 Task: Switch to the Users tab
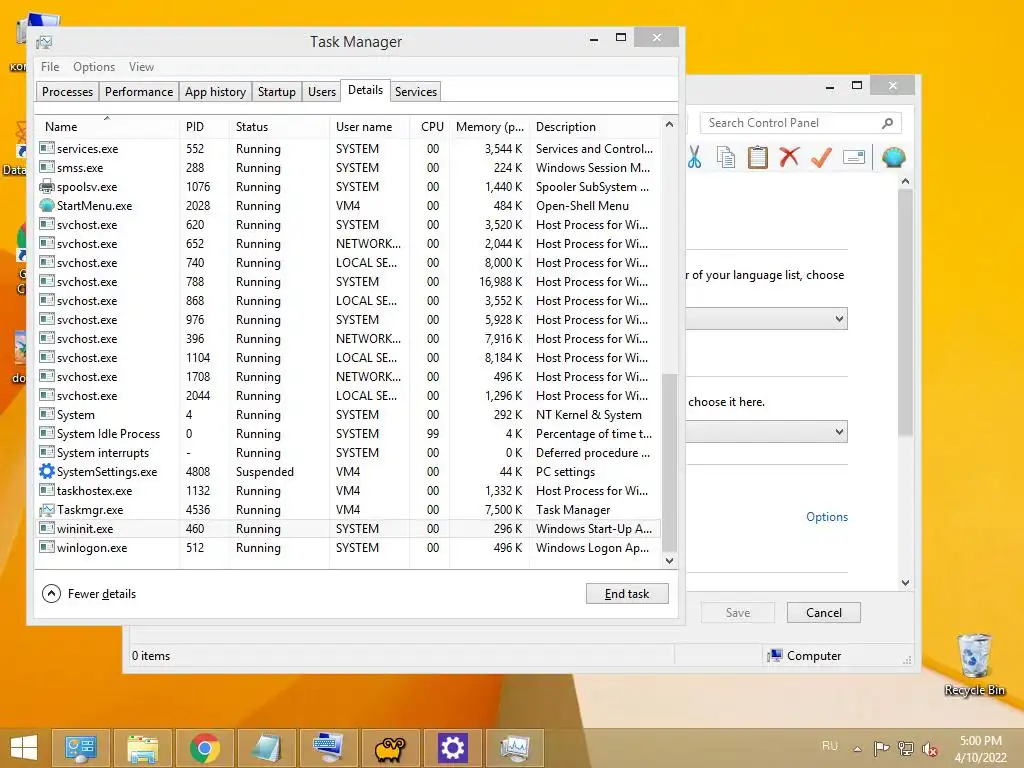[321, 91]
